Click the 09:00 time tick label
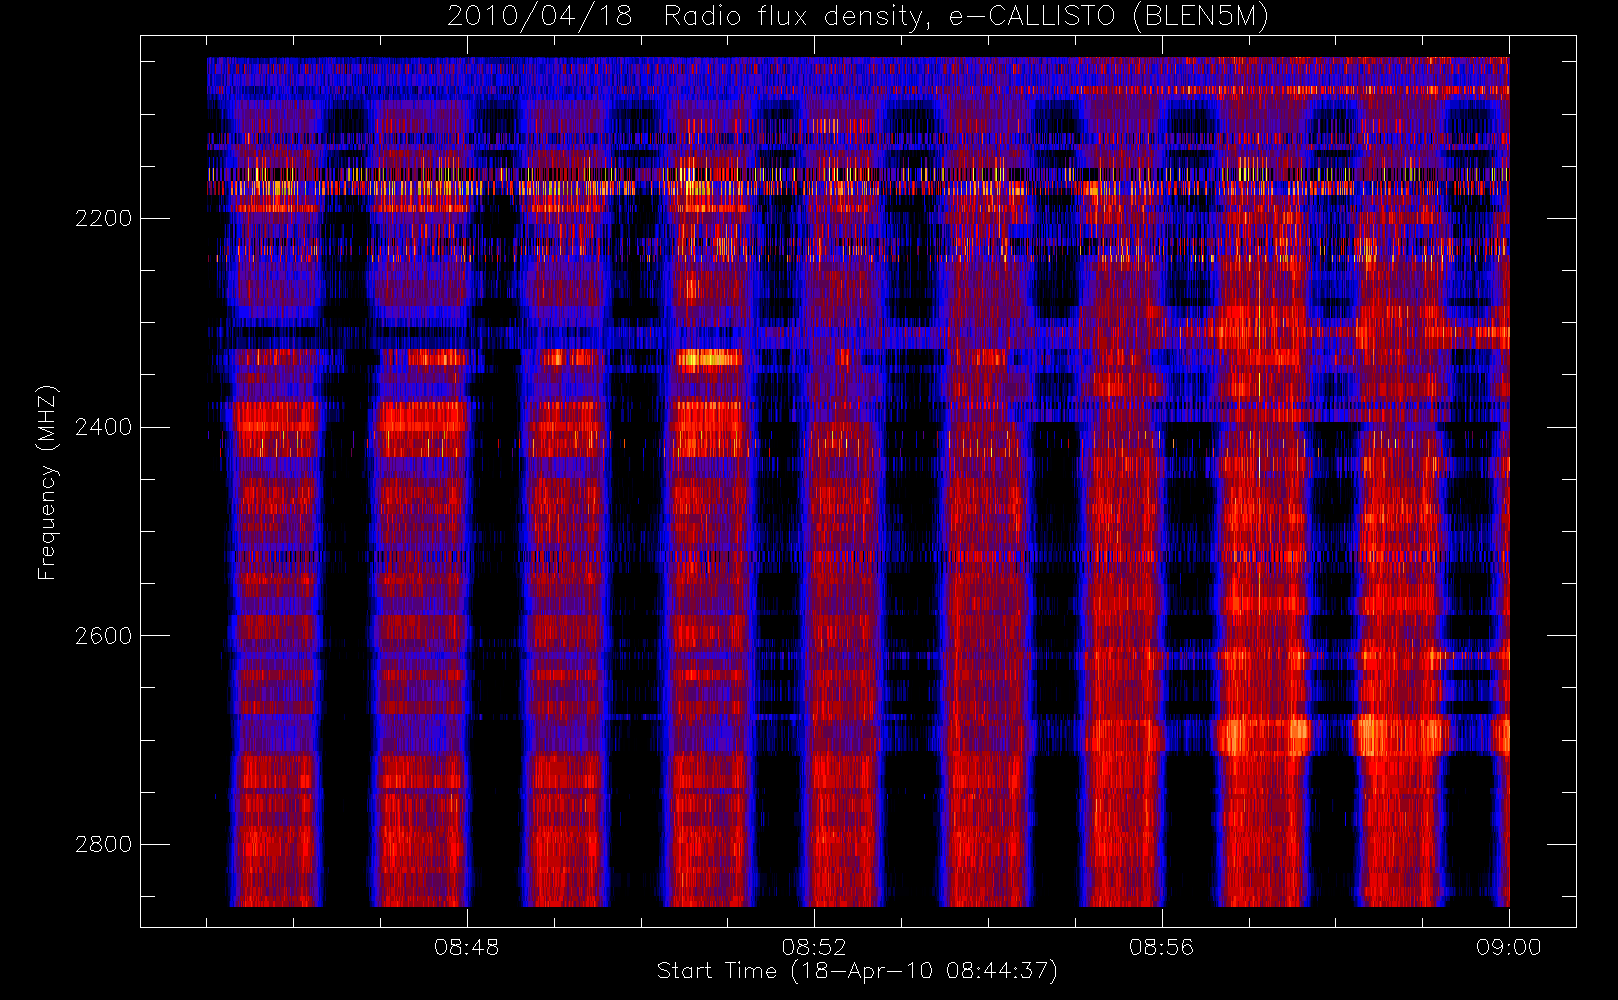Screen dimensions: 1618x1000 pos(1508,947)
